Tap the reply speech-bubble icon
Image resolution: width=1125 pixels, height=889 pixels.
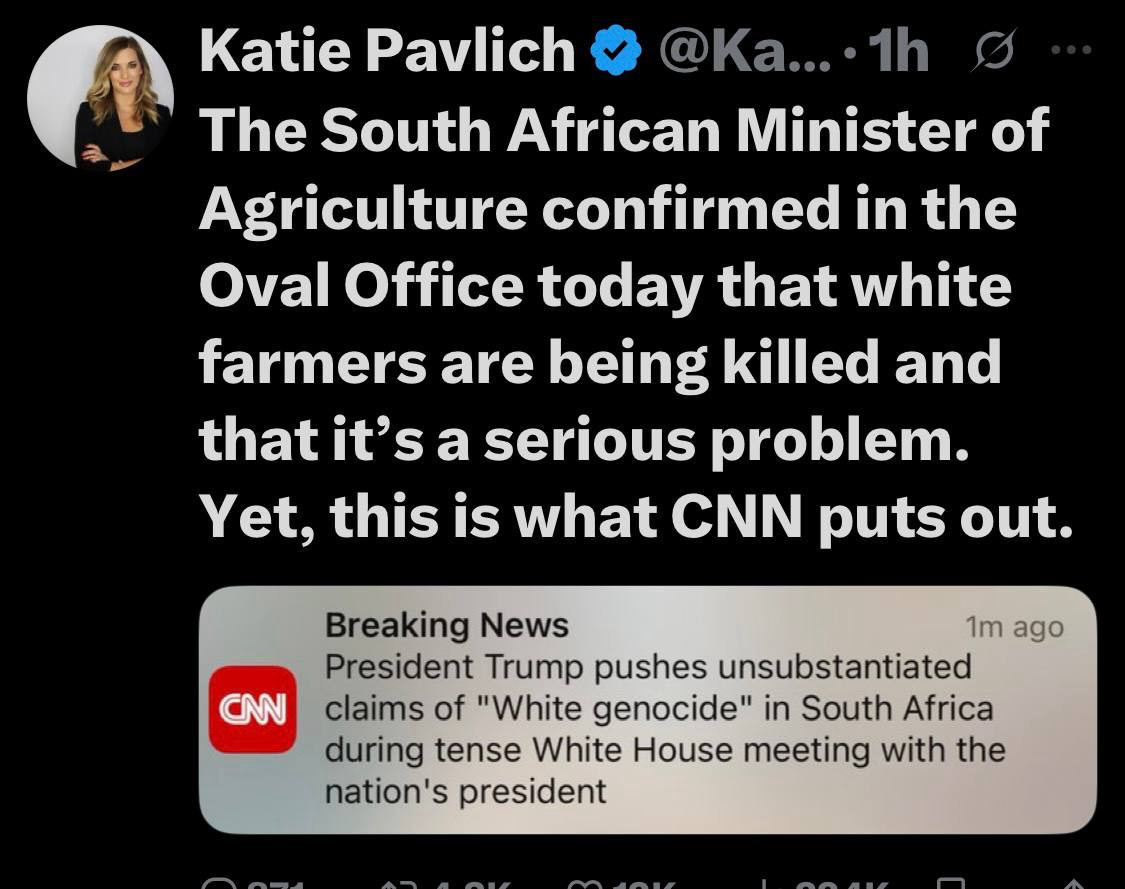pos(216,884)
